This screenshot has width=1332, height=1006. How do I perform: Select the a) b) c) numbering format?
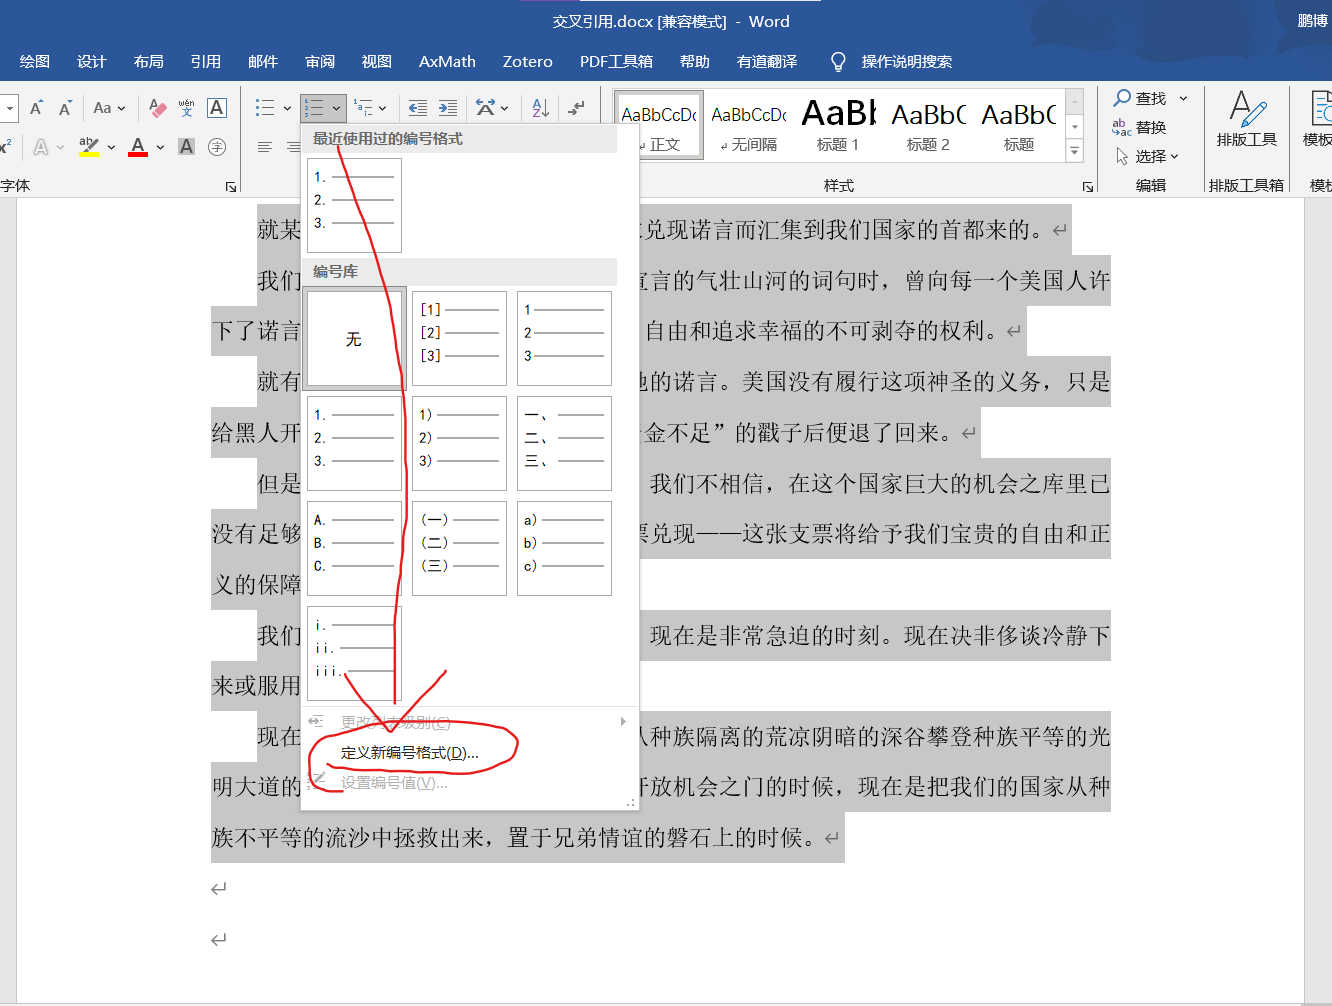pos(564,549)
